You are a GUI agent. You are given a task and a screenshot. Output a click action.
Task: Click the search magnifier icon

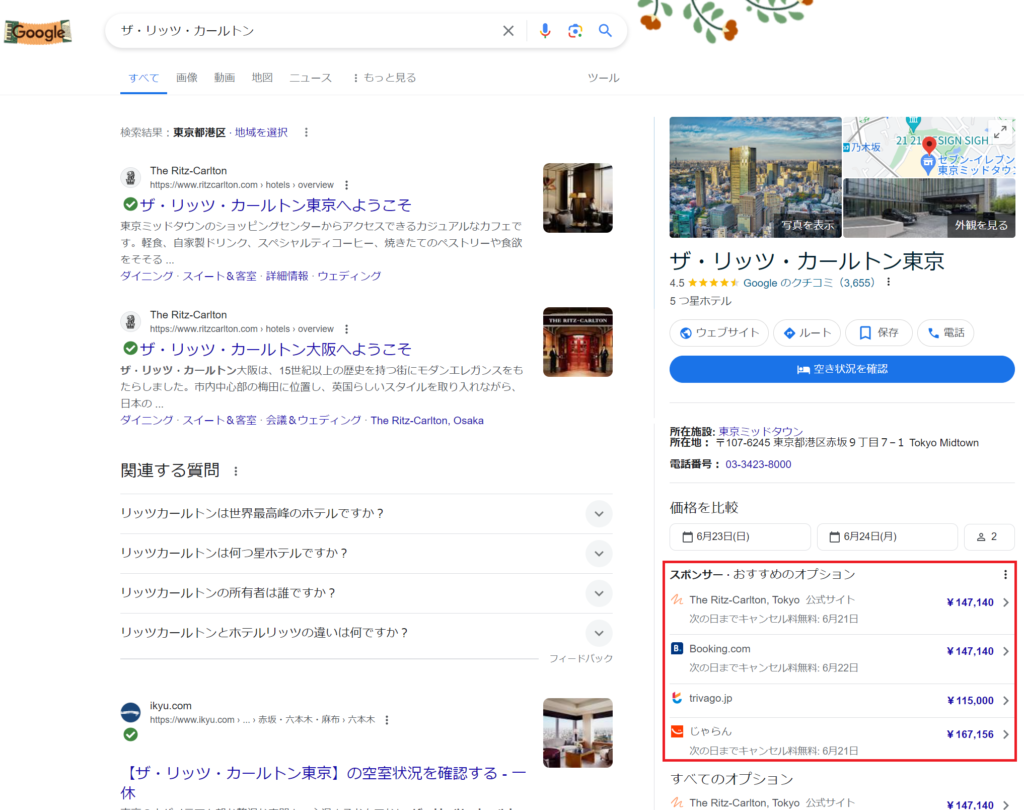tap(605, 31)
